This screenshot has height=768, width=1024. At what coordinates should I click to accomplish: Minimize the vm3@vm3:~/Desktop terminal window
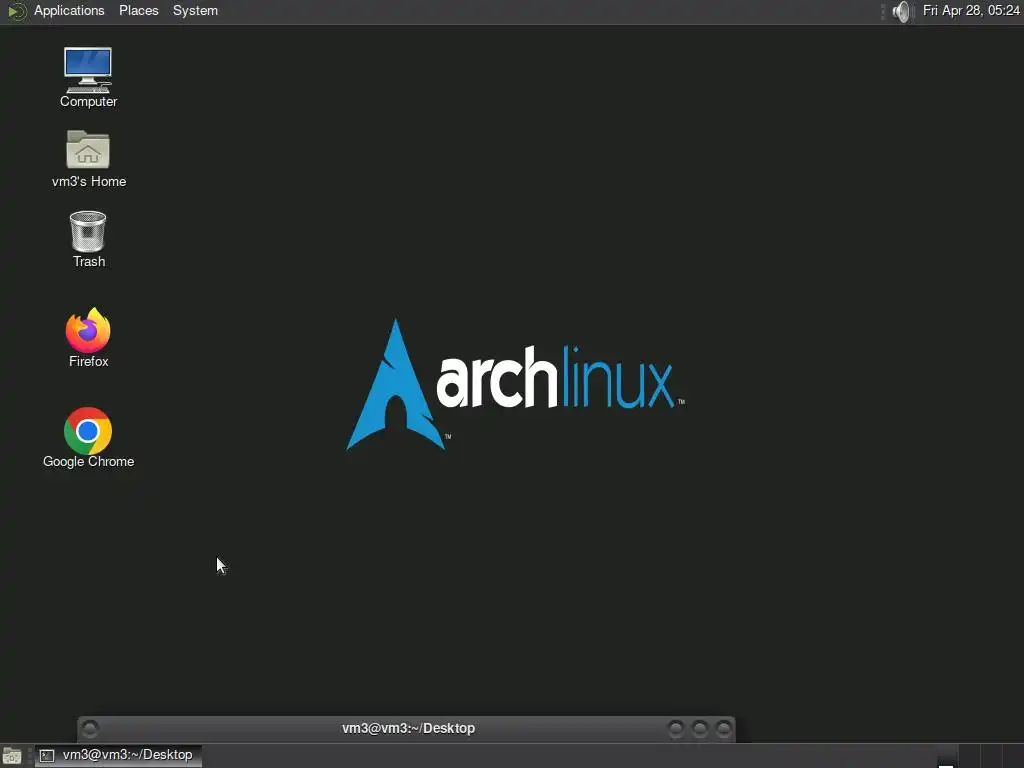point(676,728)
